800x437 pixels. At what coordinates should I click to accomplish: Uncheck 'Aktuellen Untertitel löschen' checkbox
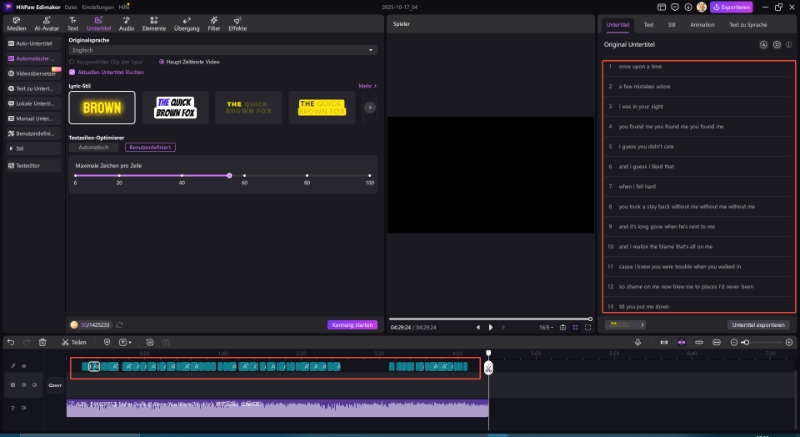71,72
